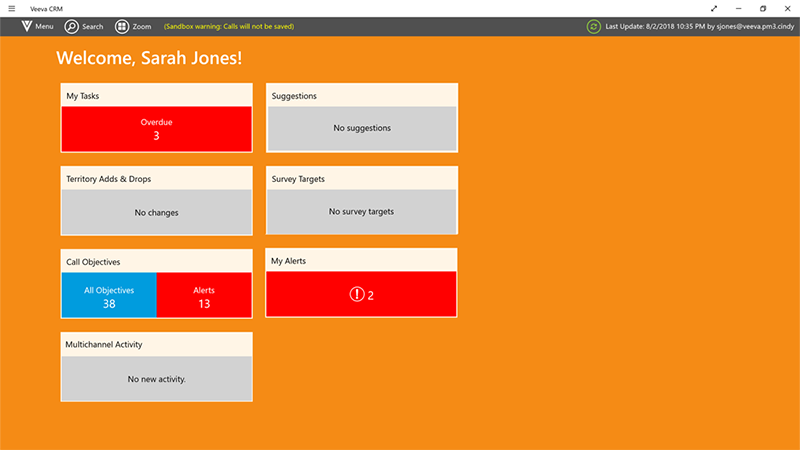This screenshot has width=800, height=450.
Task: Open the red call objective Alerts tile
Action: [204, 296]
